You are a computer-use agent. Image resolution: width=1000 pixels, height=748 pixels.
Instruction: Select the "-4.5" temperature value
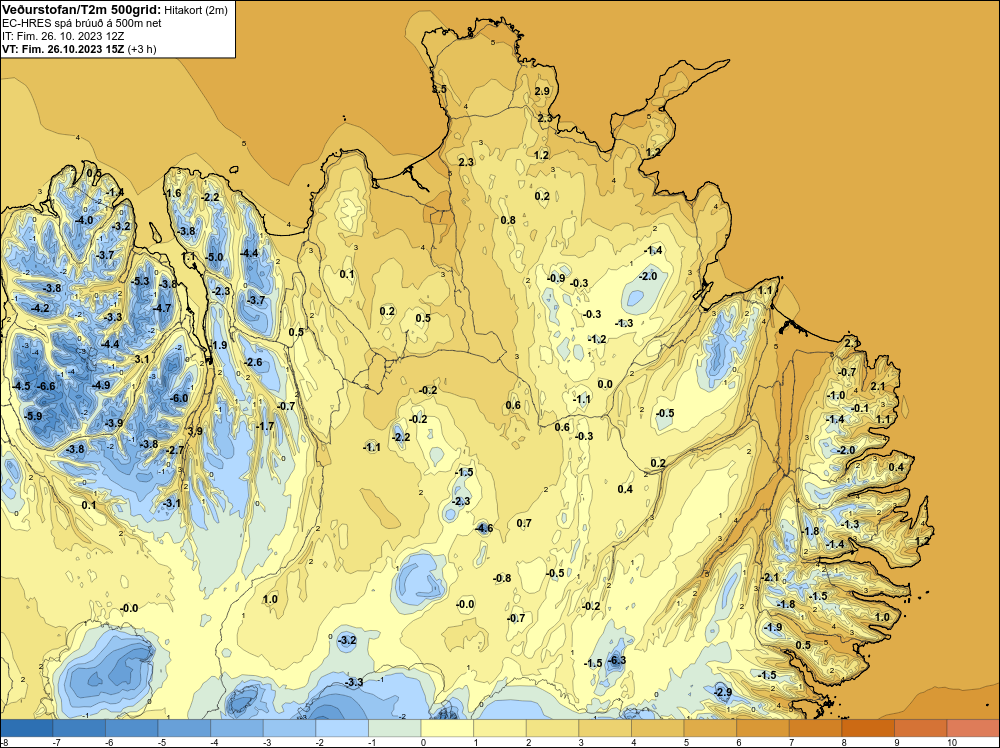21,386
